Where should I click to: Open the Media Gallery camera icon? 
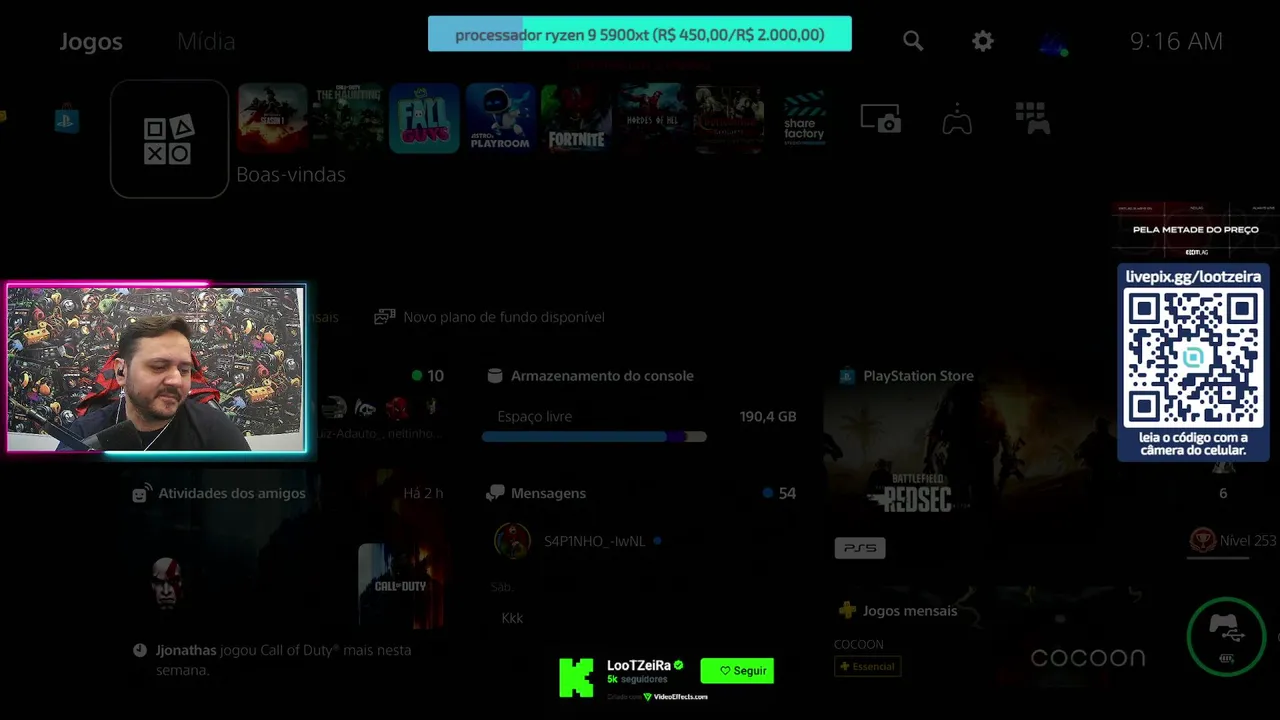[881, 118]
